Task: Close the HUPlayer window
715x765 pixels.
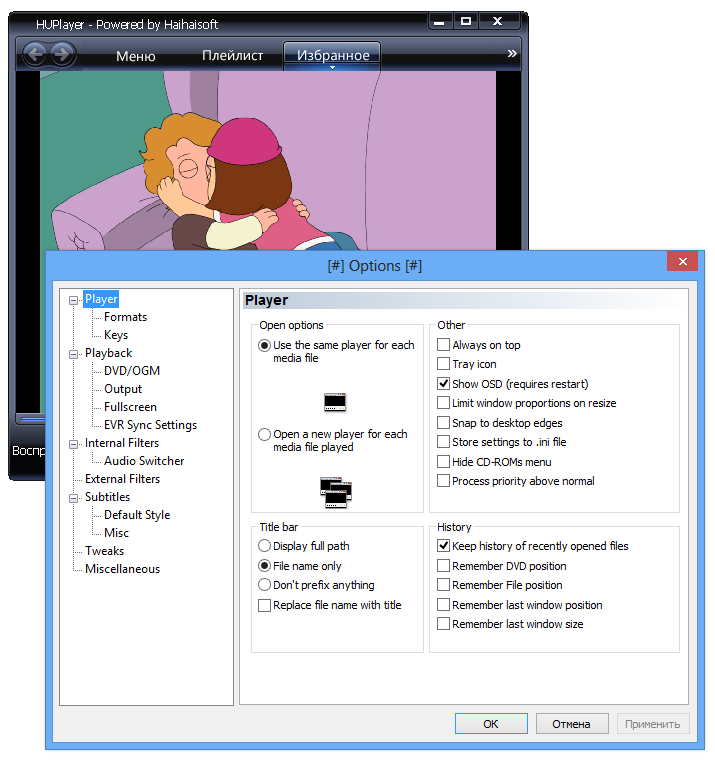Action: click(497, 21)
